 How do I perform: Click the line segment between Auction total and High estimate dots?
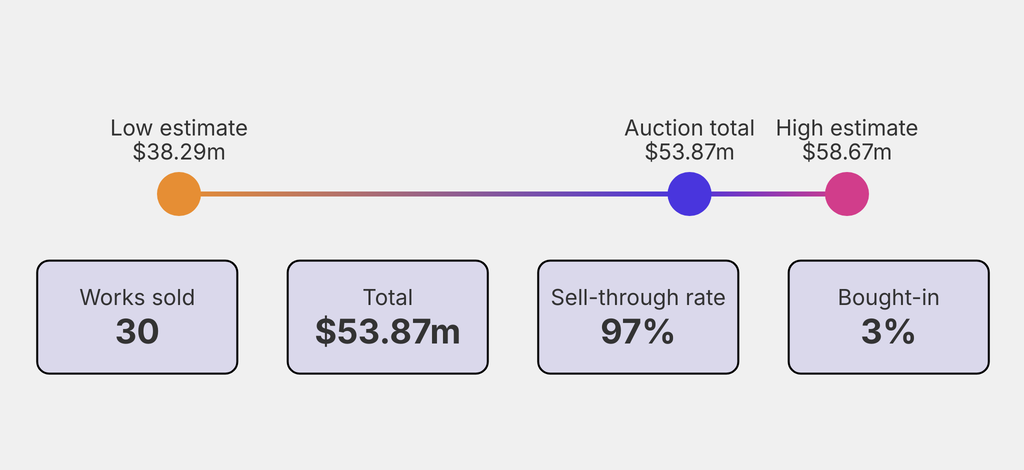tap(768, 194)
